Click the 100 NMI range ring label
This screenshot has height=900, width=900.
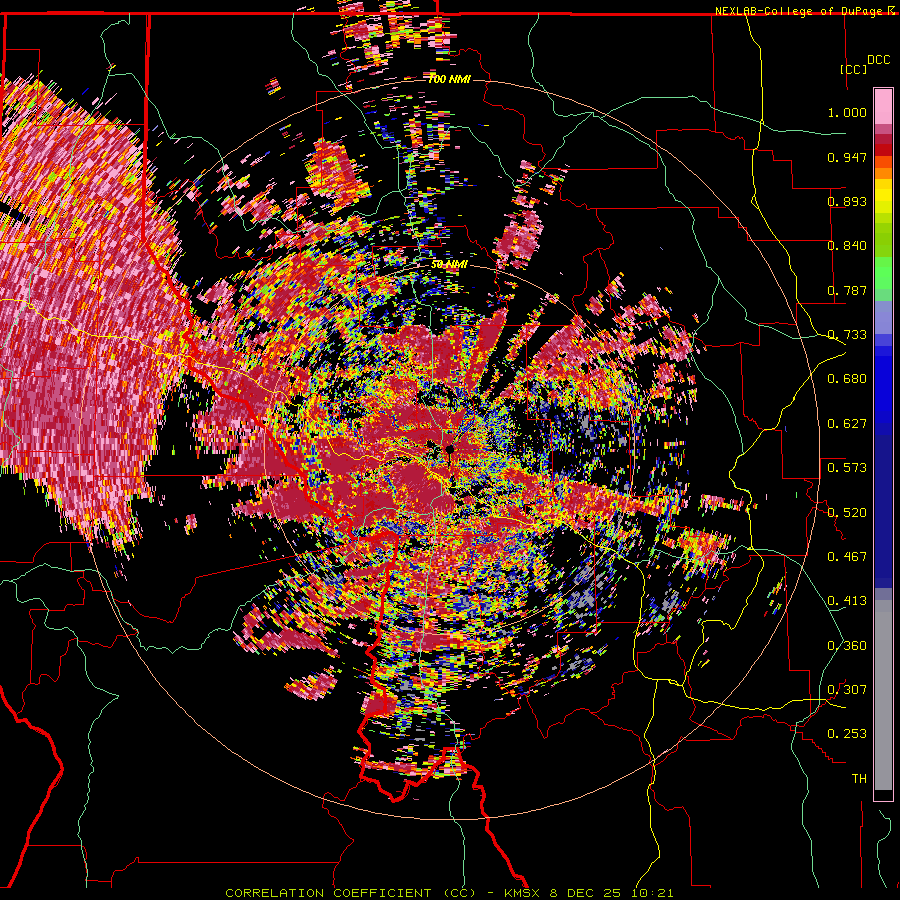pyautogui.click(x=449, y=79)
